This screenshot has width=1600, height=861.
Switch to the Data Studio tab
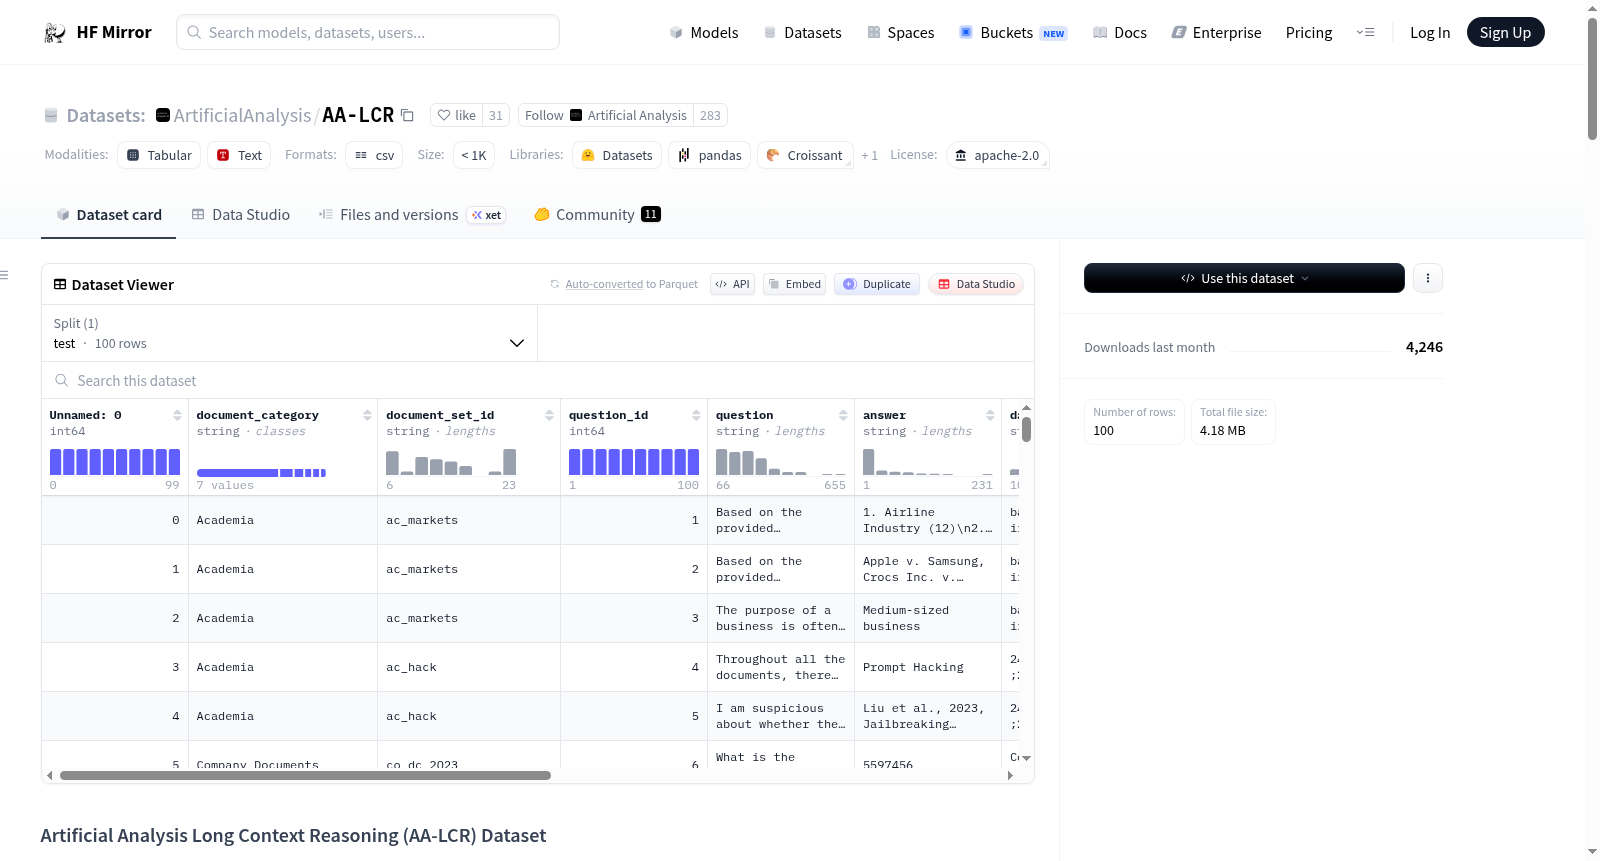tap(241, 215)
